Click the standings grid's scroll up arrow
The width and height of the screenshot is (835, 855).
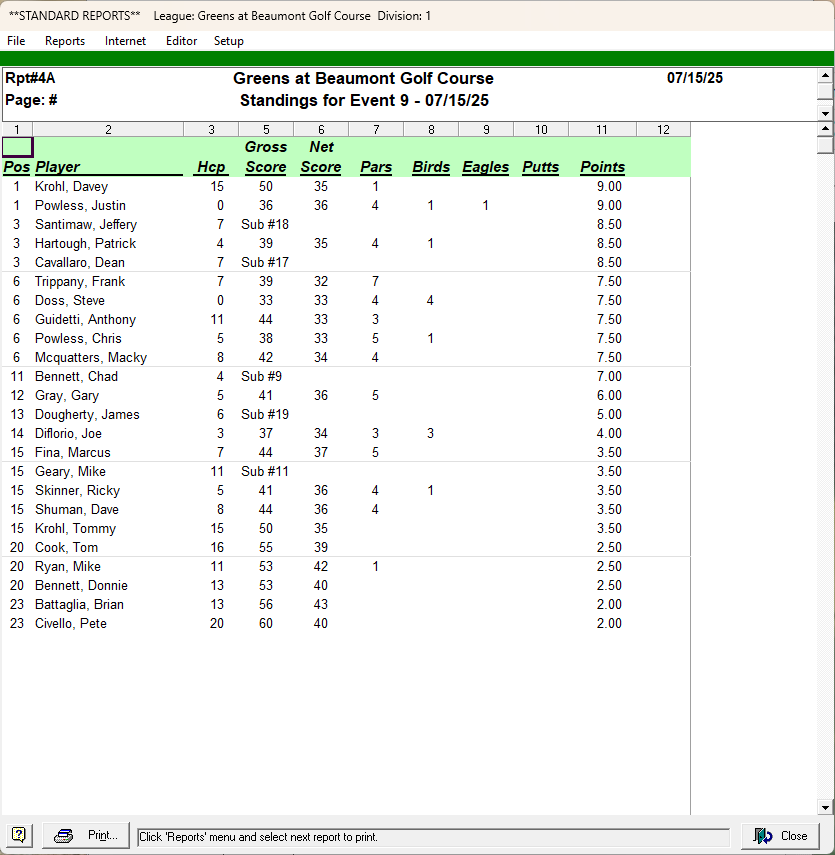tap(825, 129)
